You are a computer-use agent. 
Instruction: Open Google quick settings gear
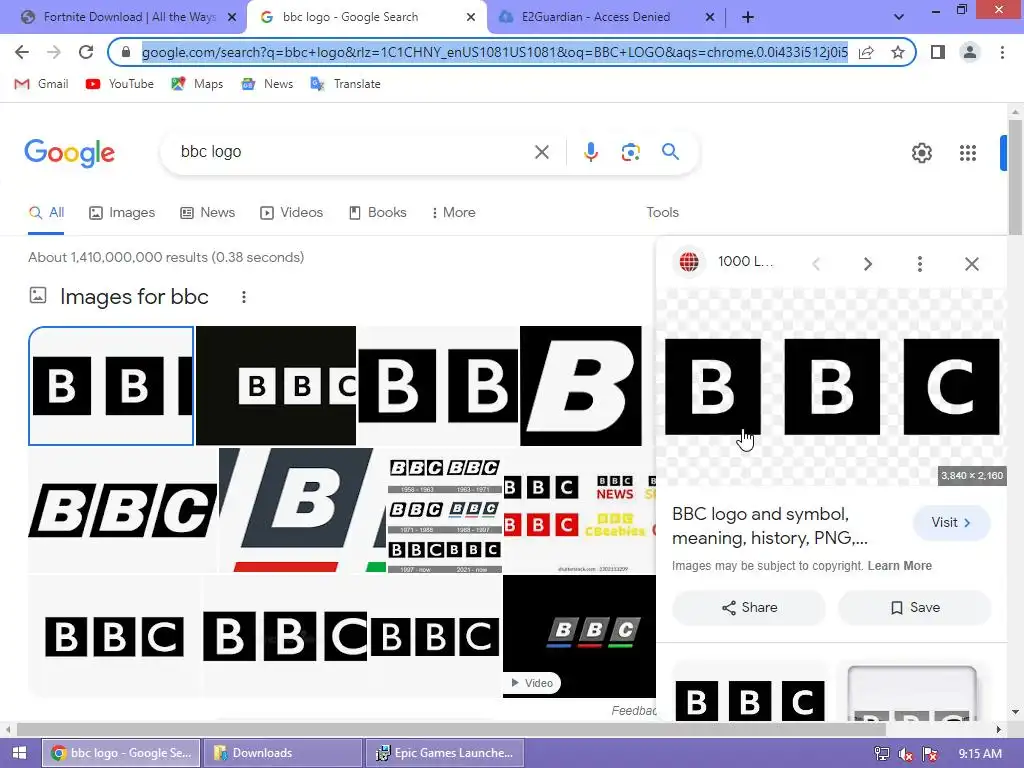pyautogui.click(x=921, y=153)
